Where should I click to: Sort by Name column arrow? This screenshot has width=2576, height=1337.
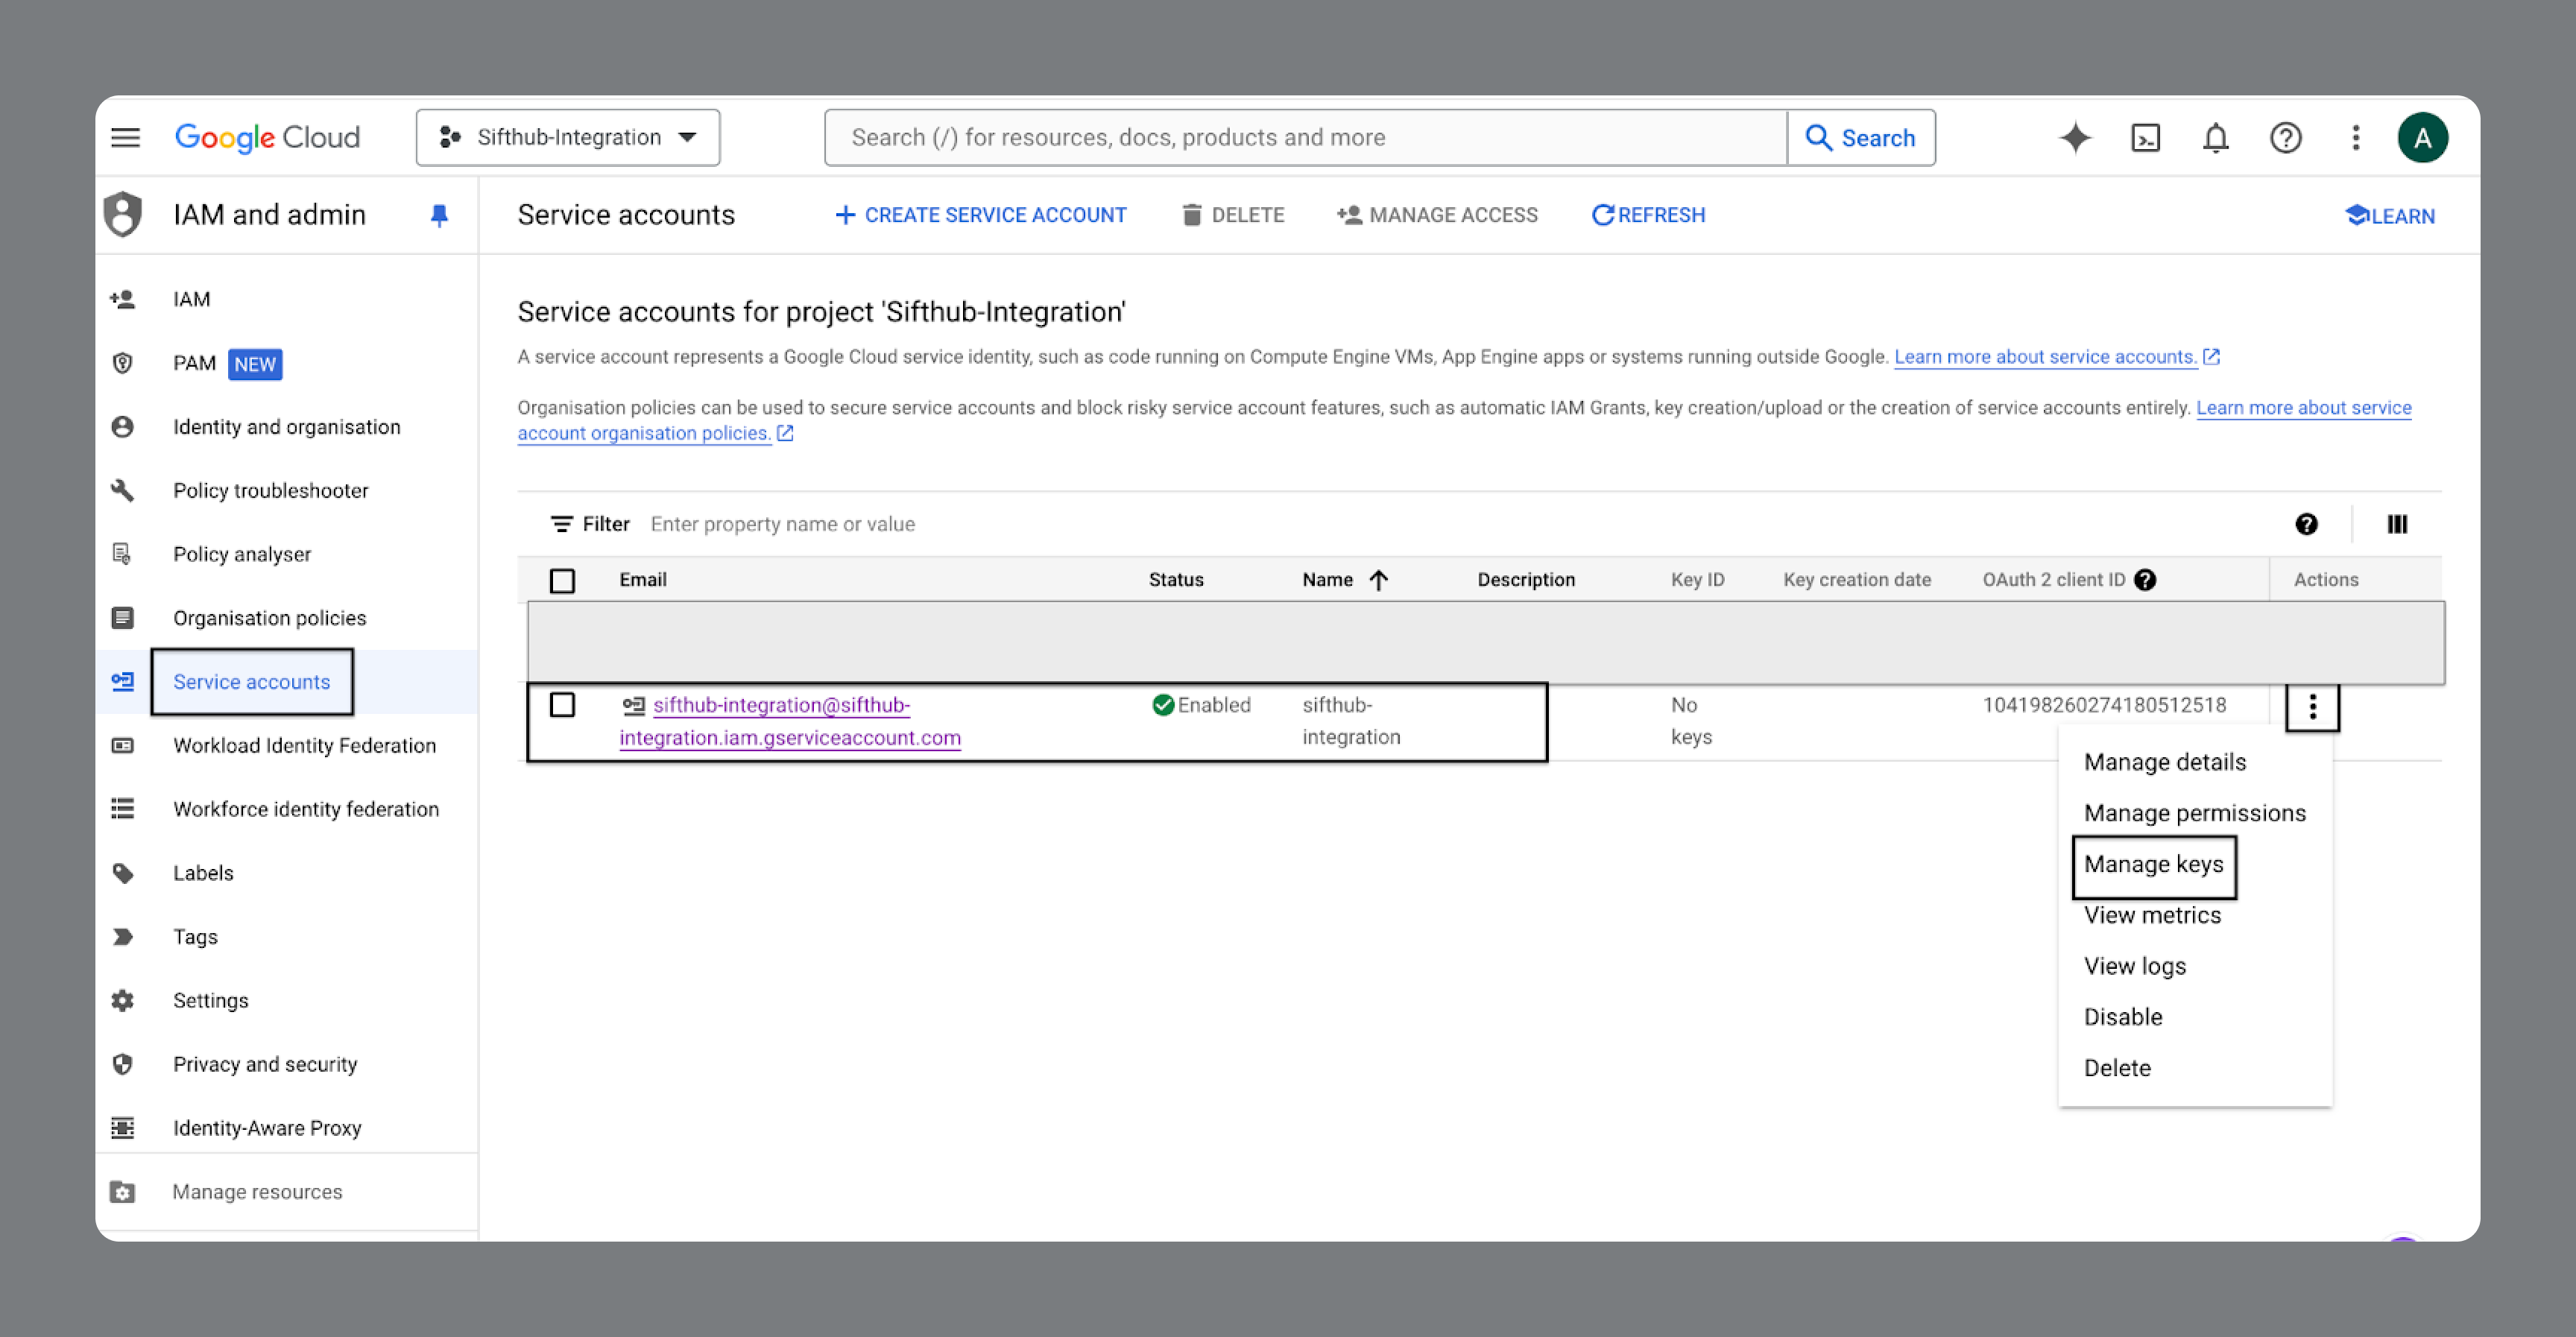1378,580
